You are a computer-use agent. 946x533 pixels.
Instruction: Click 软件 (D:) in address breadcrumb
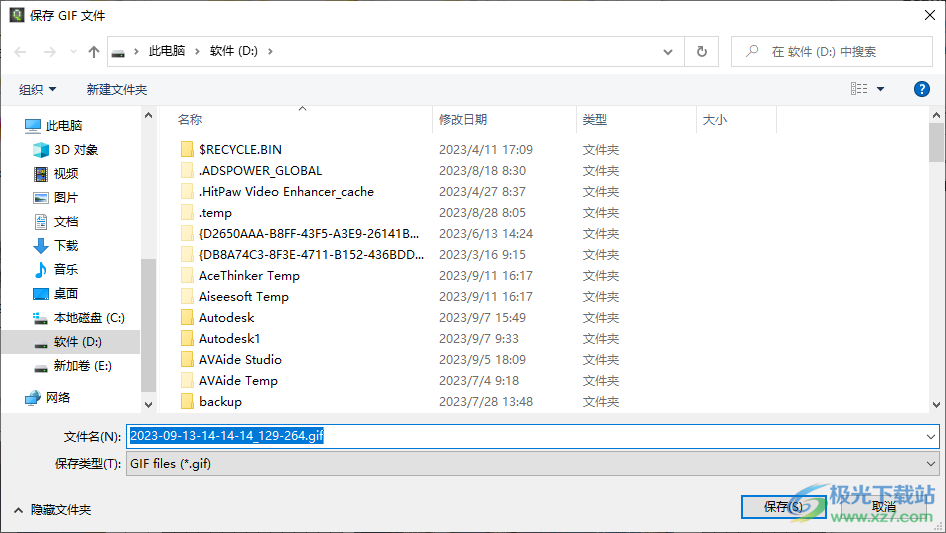pyautogui.click(x=233, y=51)
